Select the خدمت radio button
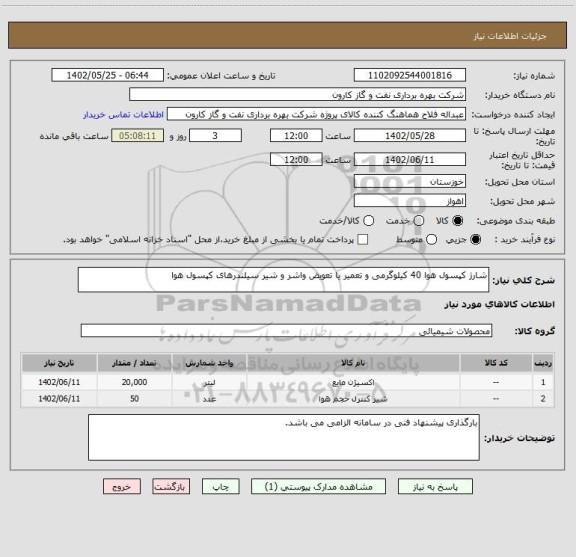The width and height of the screenshot is (576, 557). 419,220
